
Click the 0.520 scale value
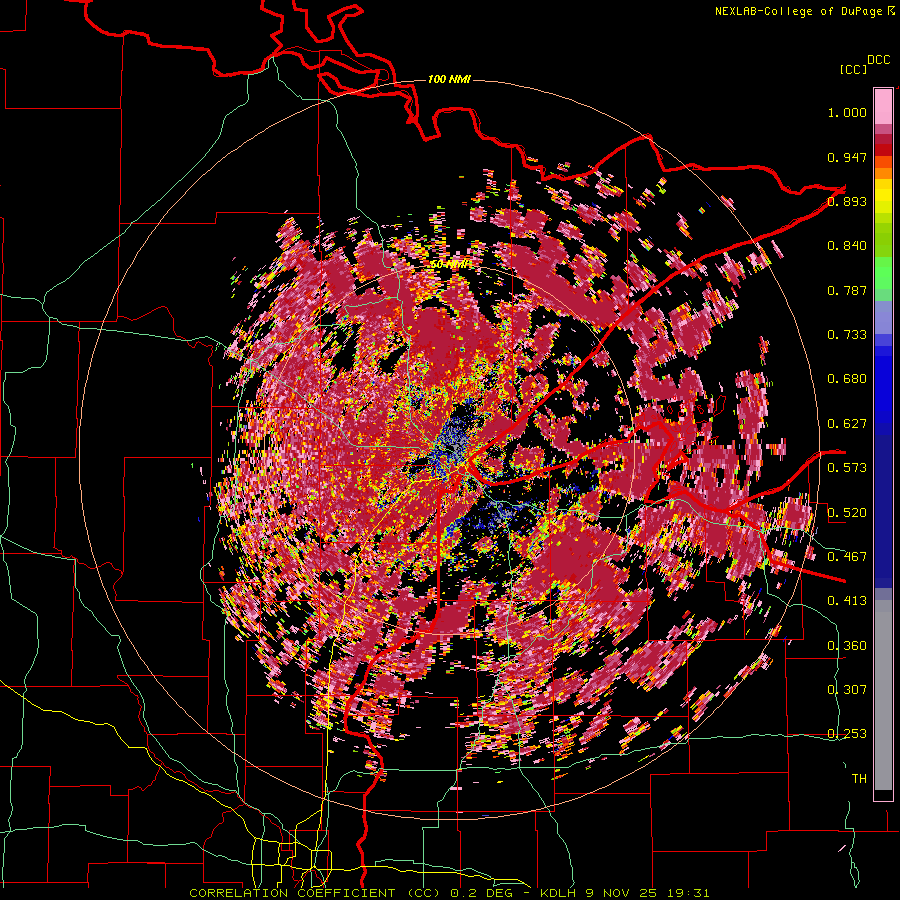847,512
